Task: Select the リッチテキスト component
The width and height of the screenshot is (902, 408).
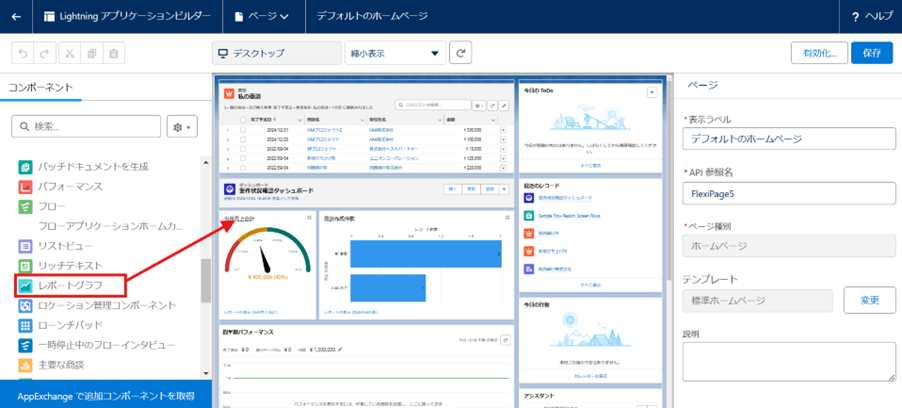Action: (60, 266)
